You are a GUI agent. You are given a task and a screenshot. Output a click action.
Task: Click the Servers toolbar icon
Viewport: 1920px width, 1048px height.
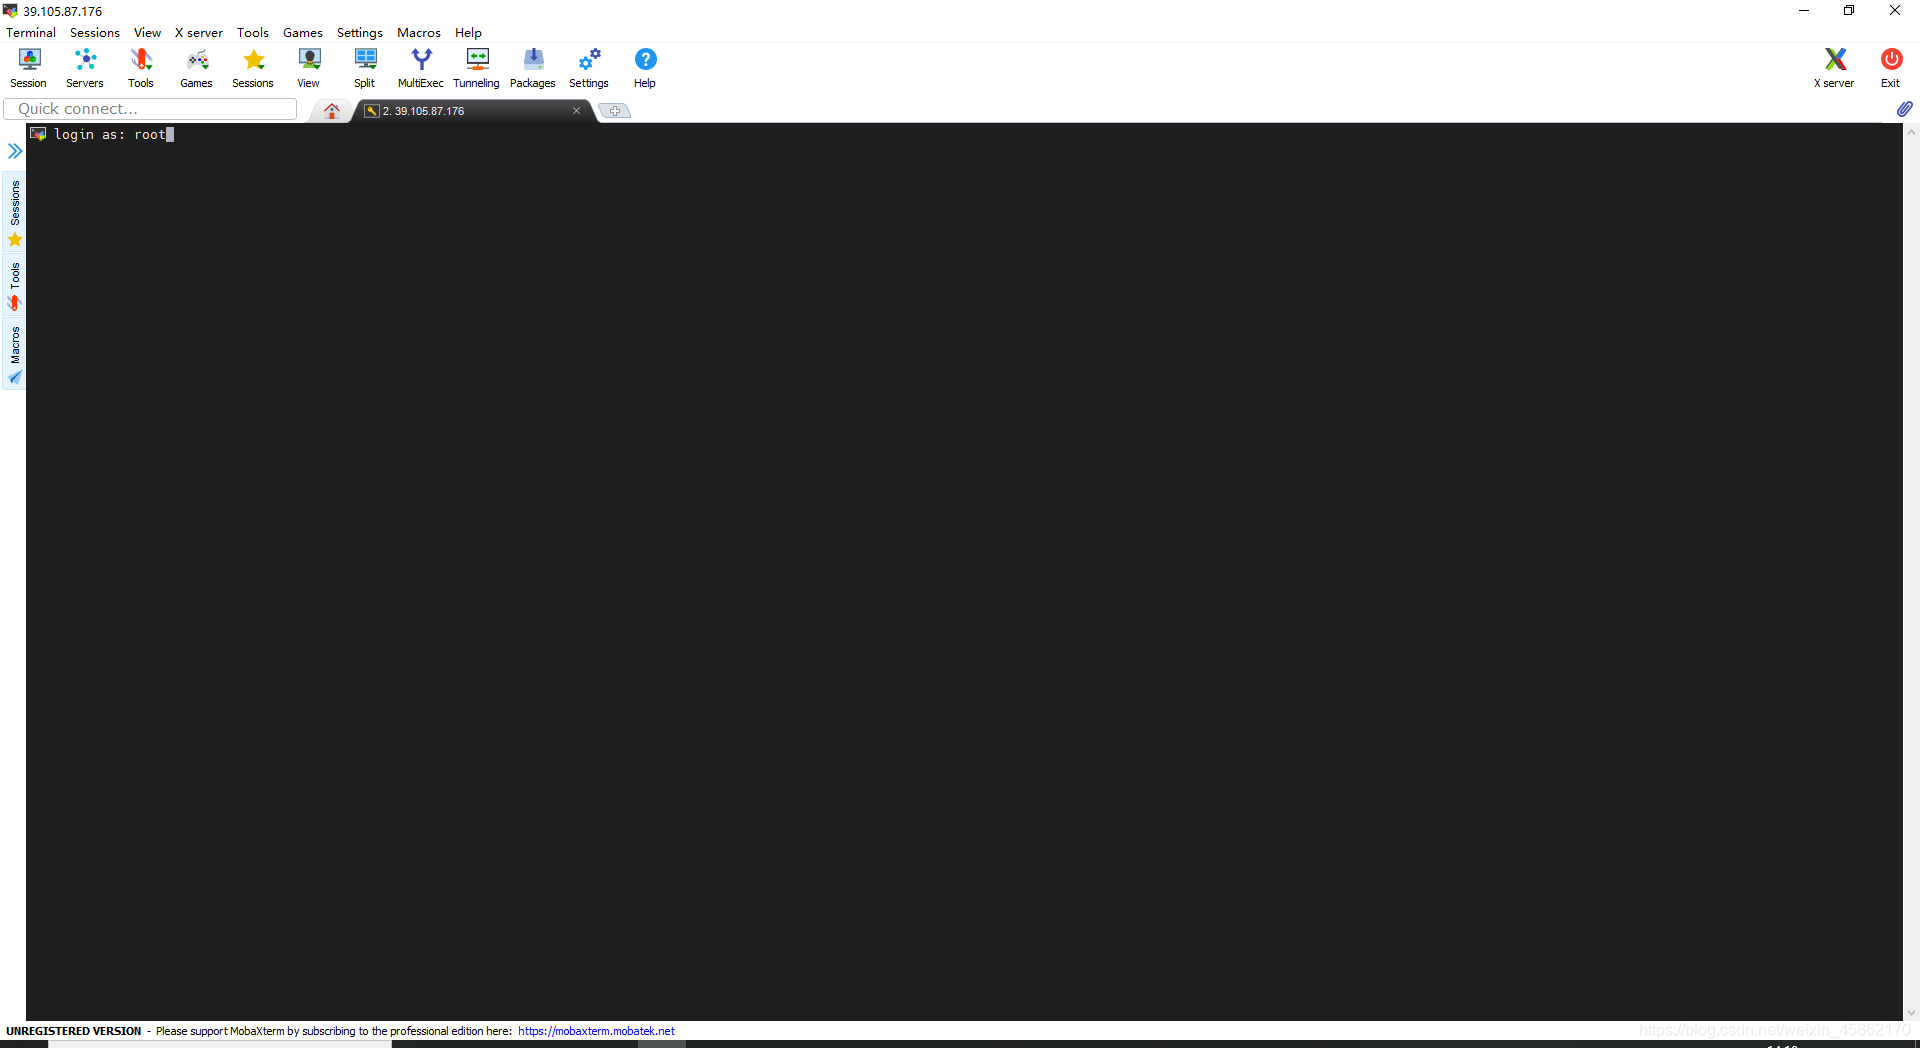(x=85, y=68)
